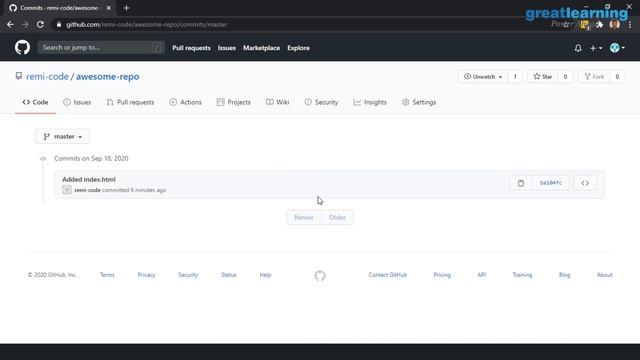Screen dimensions: 640x360
Task: Open the Code tab
Action: pos(36,102)
